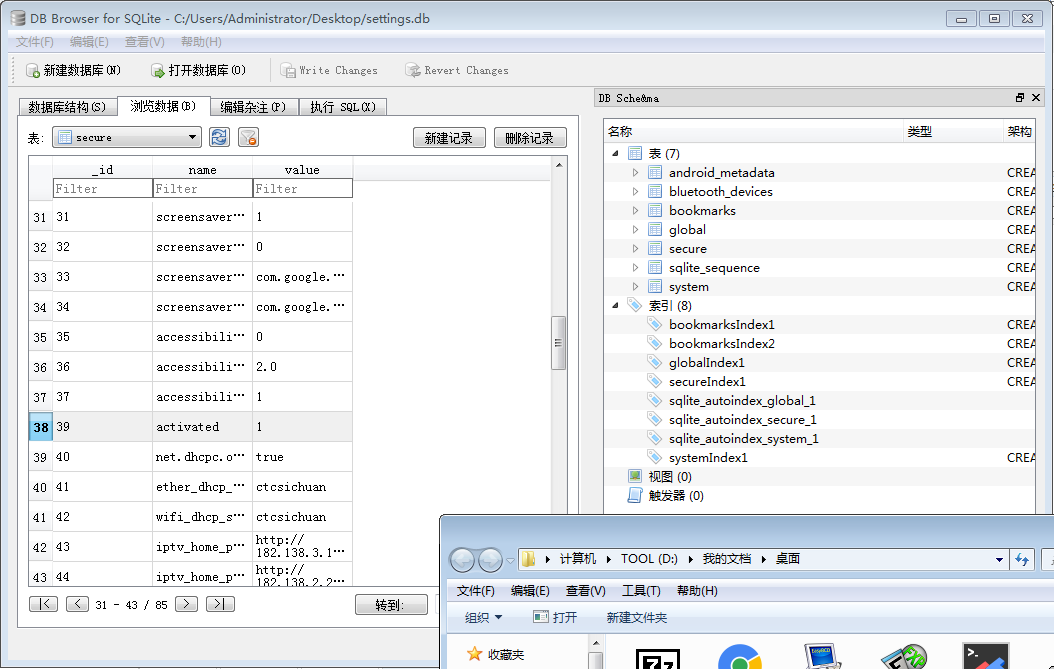Sort by the name column header
This screenshot has width=1054, height=669.
[202, 169]
